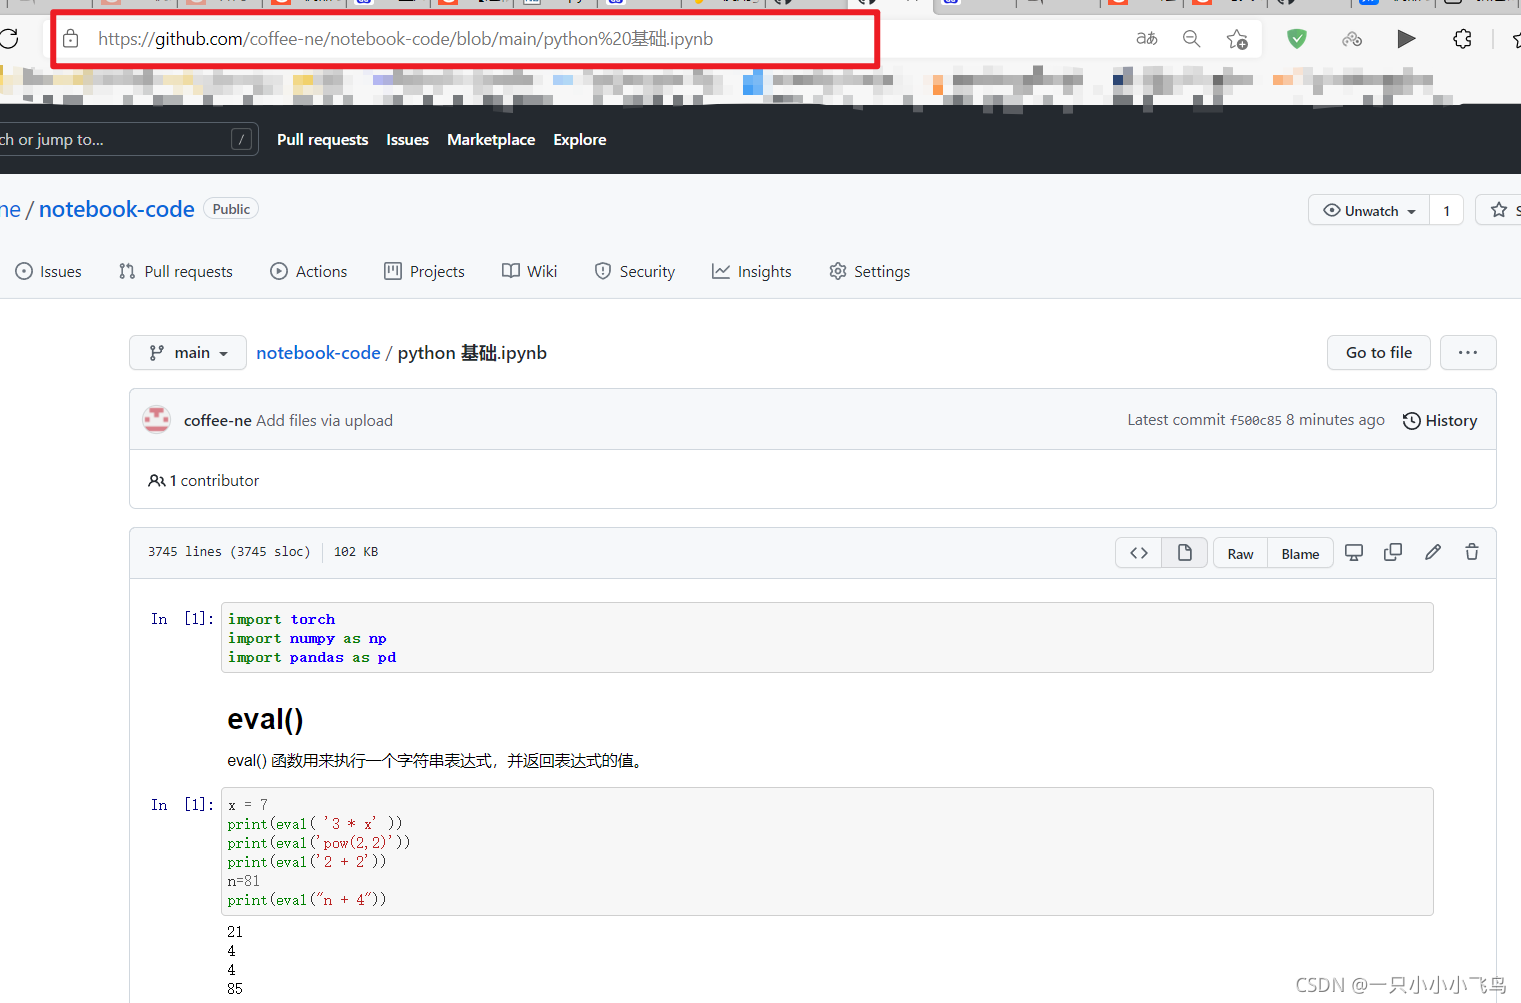Viewport: 1521px width, 1003px height.
Task: Switch to the Pull requests tab
Action: (x=175, y=271)
